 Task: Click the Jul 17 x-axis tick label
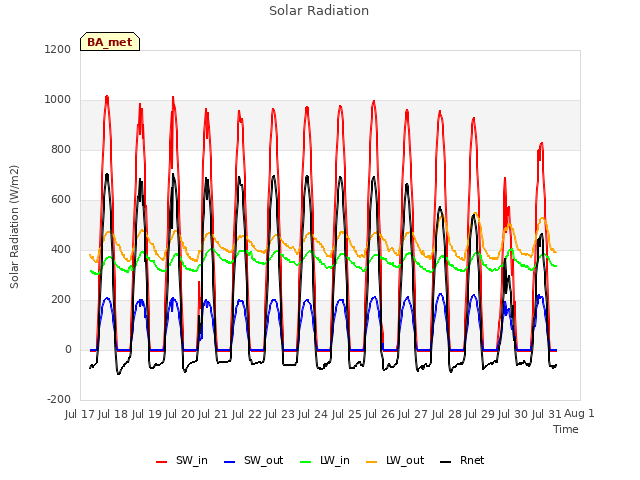click(80, 414)
